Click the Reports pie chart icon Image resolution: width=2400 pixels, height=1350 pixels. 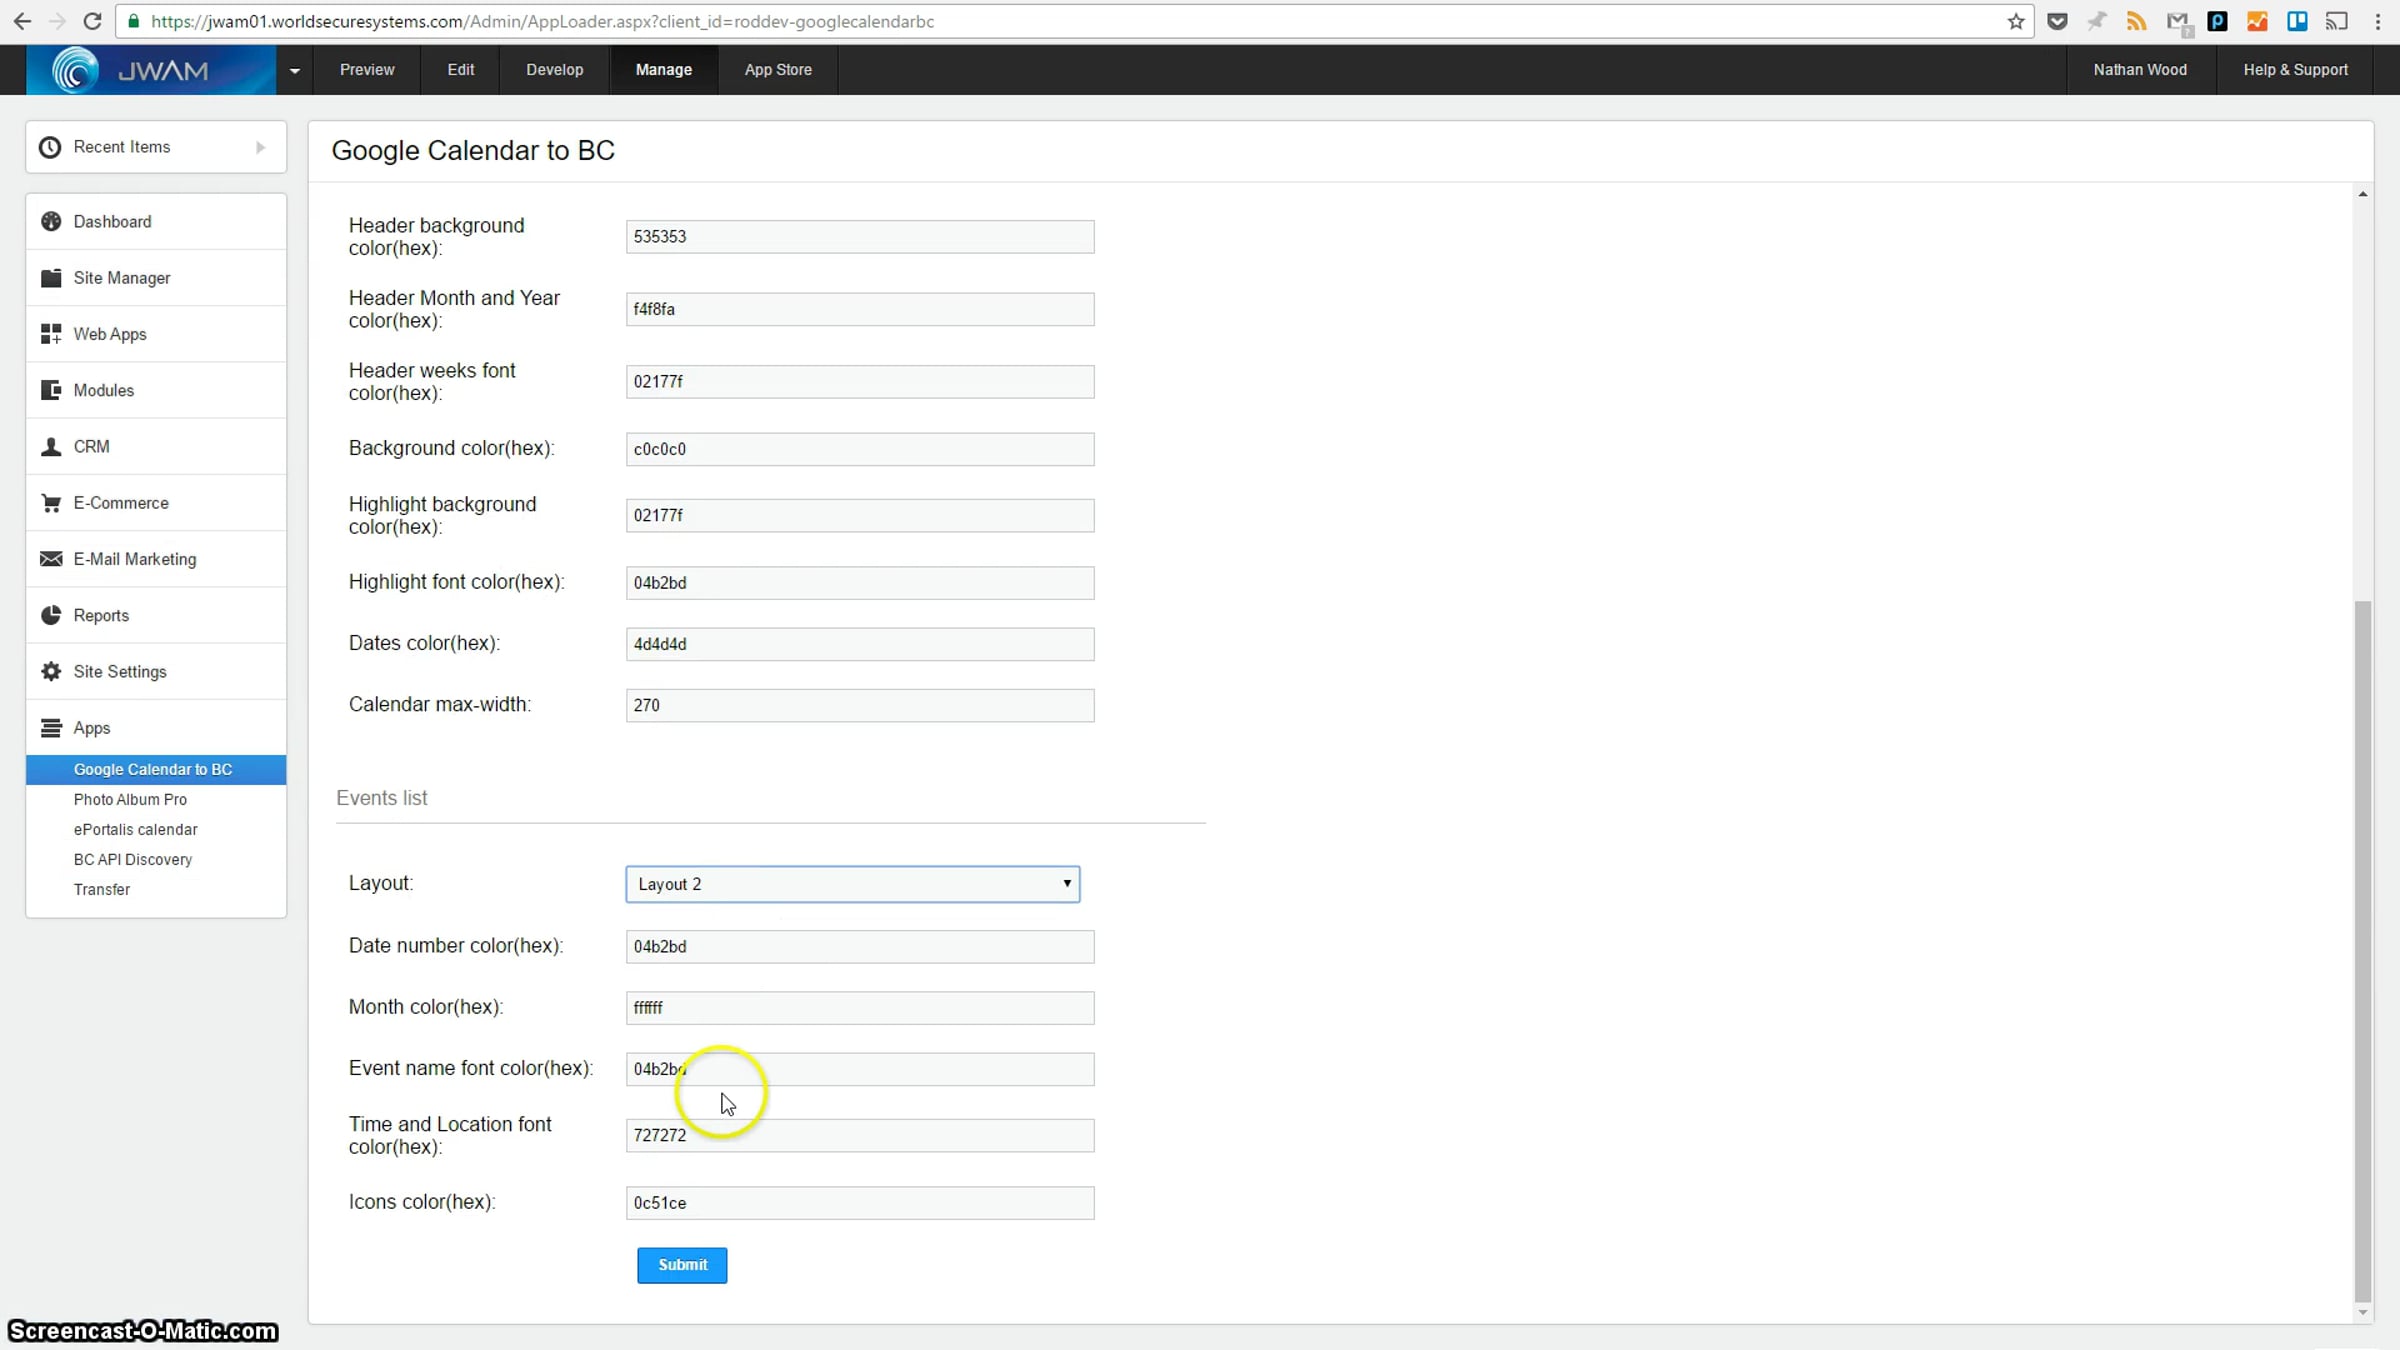click(51, 615)
